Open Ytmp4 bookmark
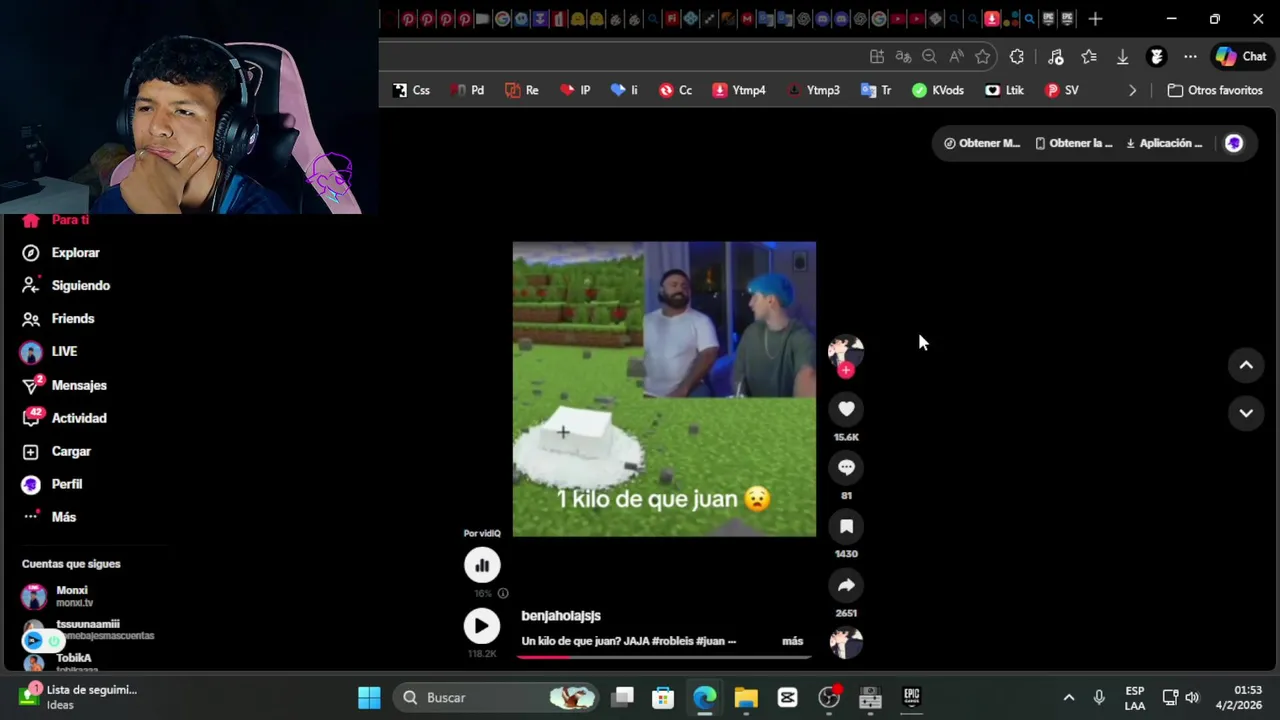1280x720 pixels. tap(739, 90)
